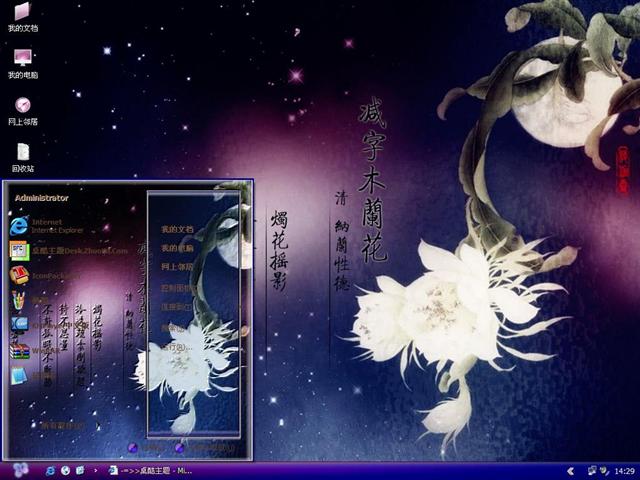Click 我的文档 desktop icon
640x480 pixels.
[x=22, y=17]
